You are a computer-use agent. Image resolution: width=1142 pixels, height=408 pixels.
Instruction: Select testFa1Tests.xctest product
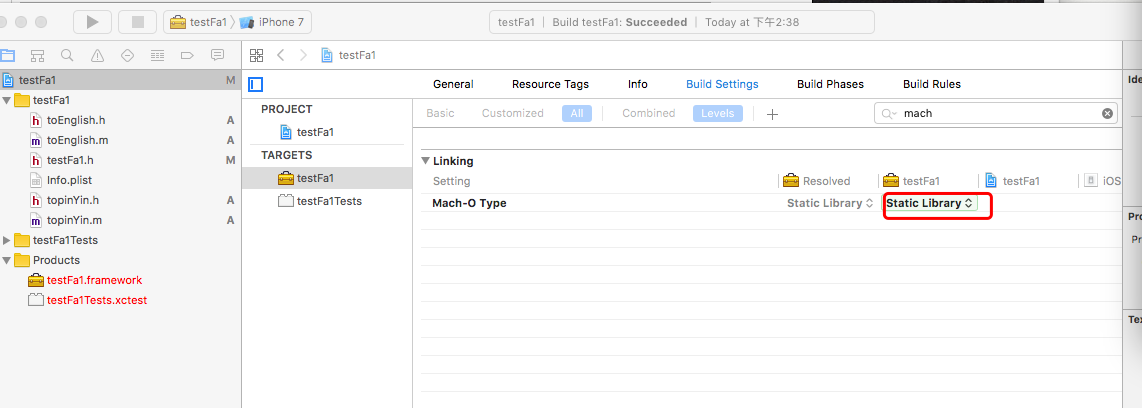[x=97, y=300]
